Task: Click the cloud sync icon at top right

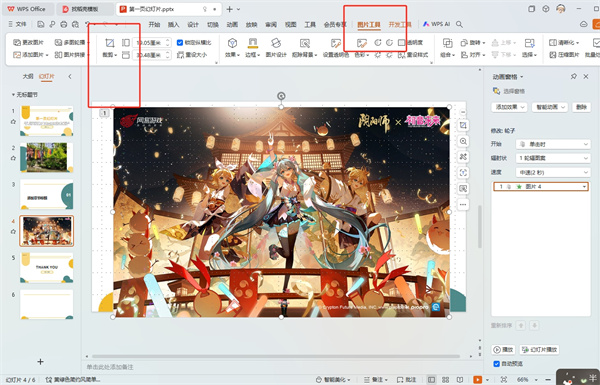Action: pyautogui.click(x=584, y=24)
